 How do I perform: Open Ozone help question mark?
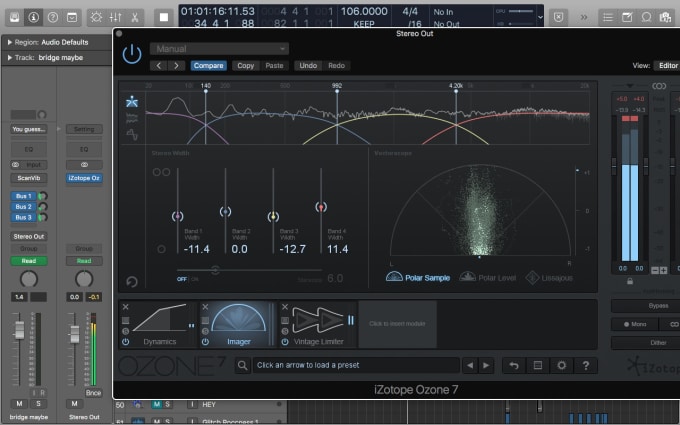click(x=585, y=366)
